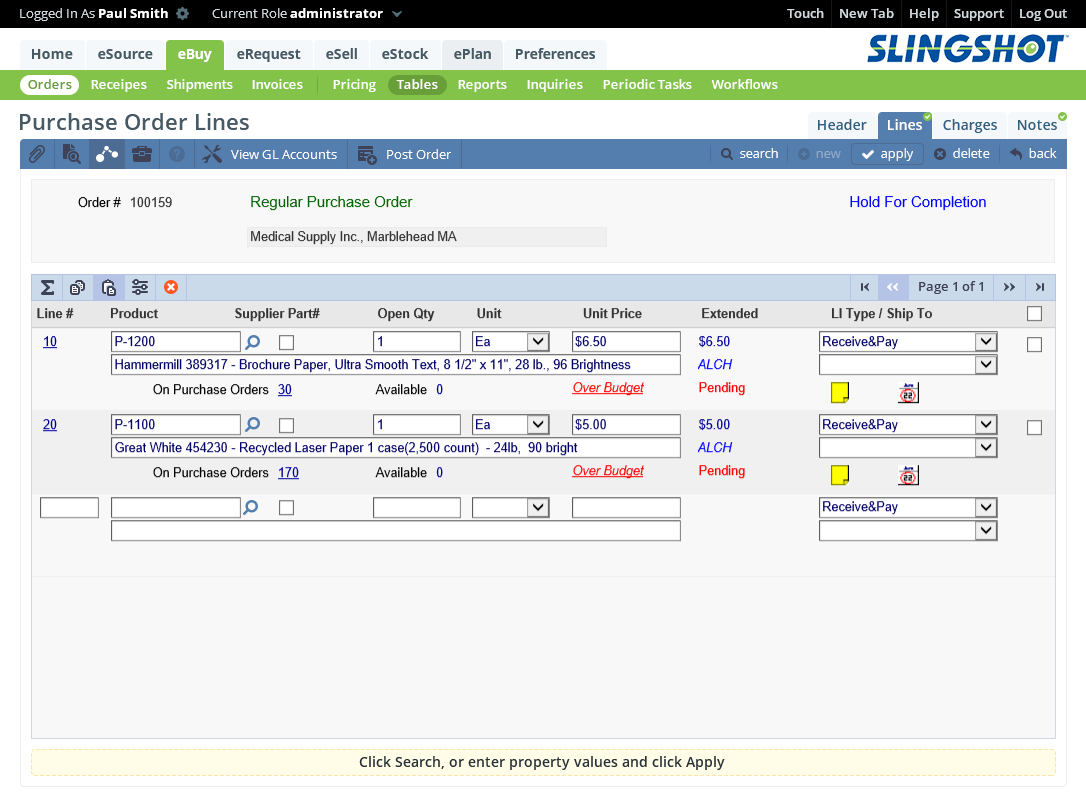Open the sliders settings icon in grid toolbar

coord(140,288)
